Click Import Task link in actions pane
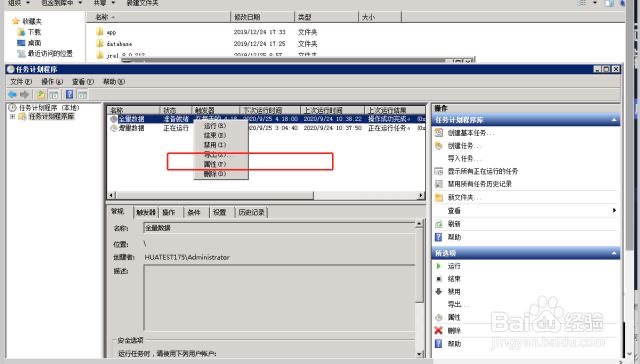Image resolution: width=640 pixels, height=364 pixels. [464, 158]
